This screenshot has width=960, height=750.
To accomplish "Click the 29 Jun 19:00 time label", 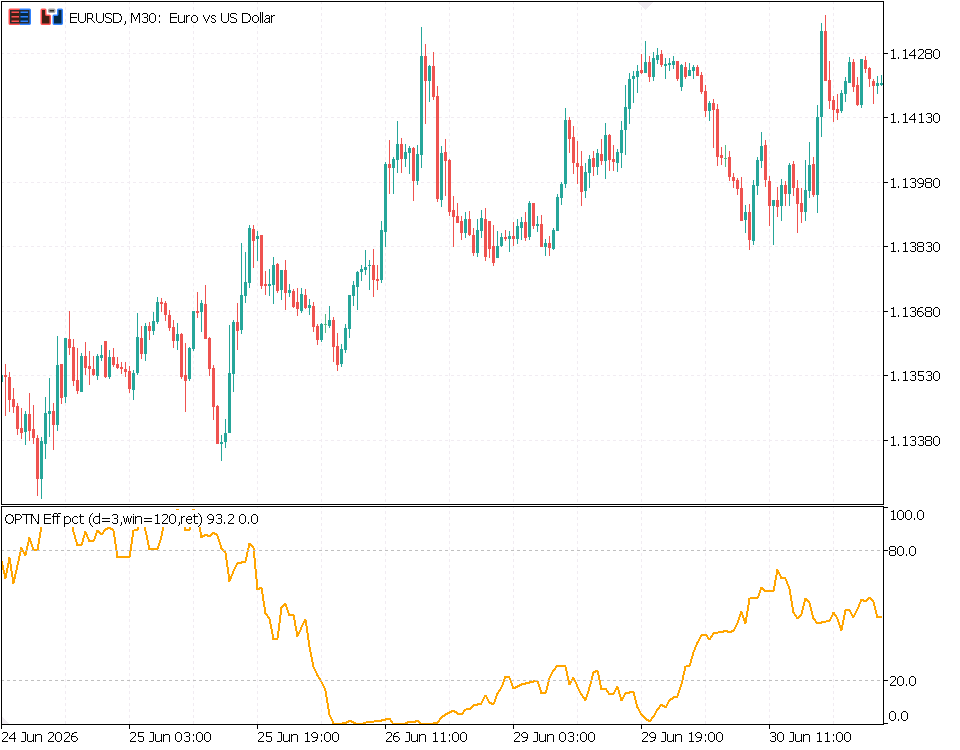I will tap(682, 737).
